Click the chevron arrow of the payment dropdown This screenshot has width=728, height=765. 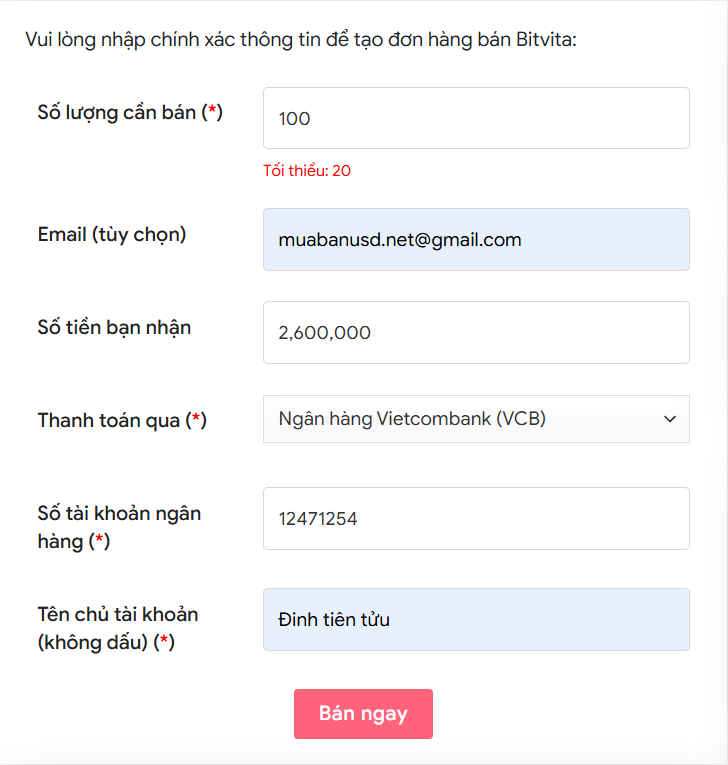coord(670,419)
